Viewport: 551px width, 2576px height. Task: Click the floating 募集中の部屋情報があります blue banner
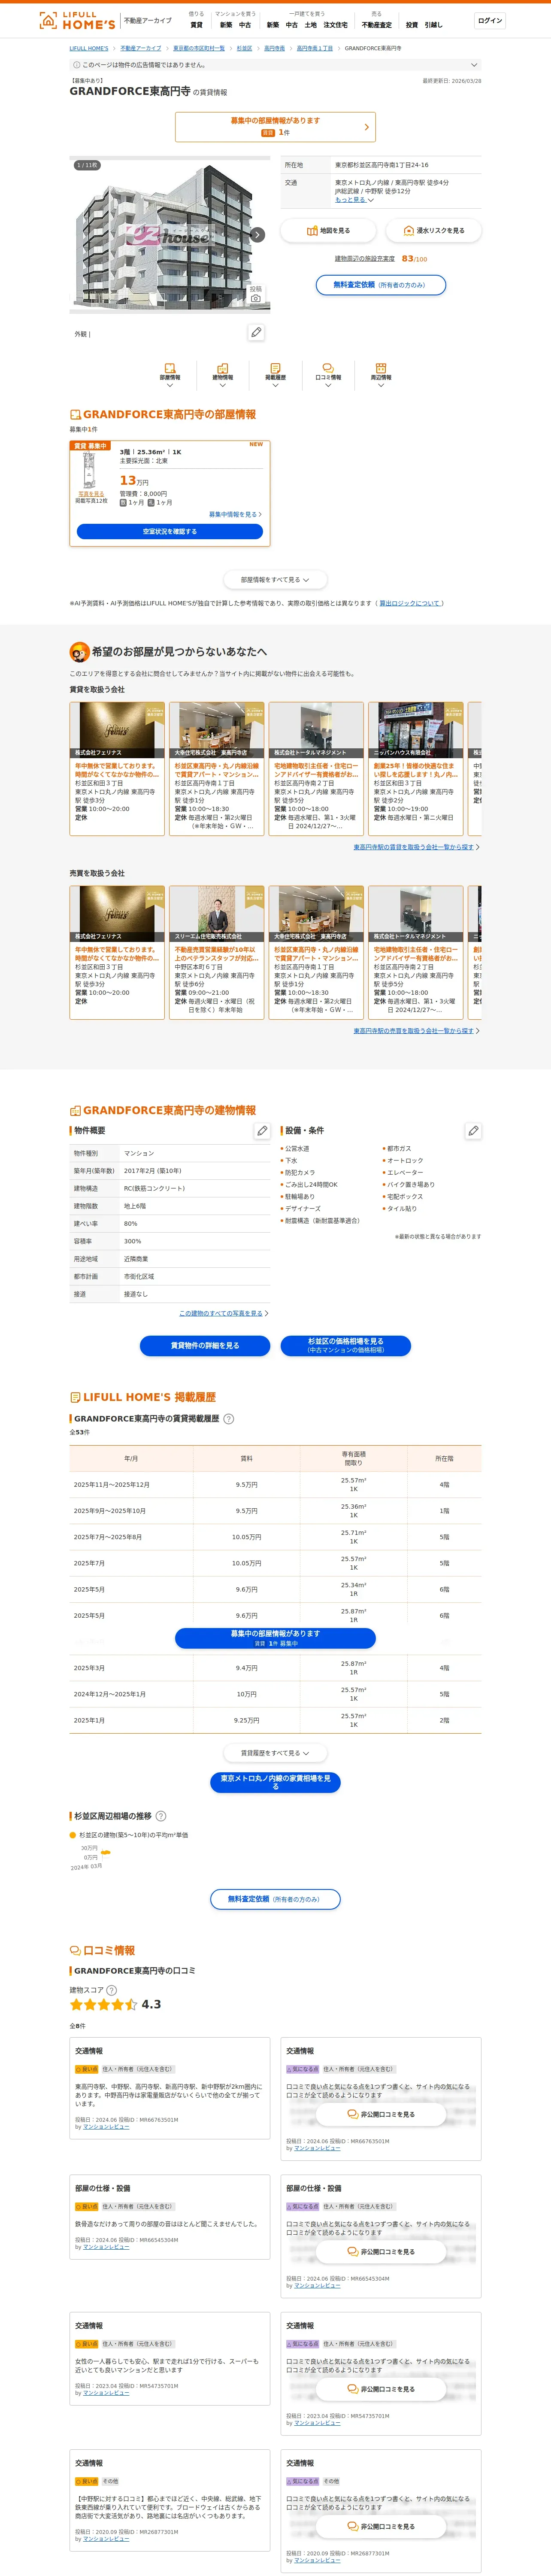click(275, 1638)
